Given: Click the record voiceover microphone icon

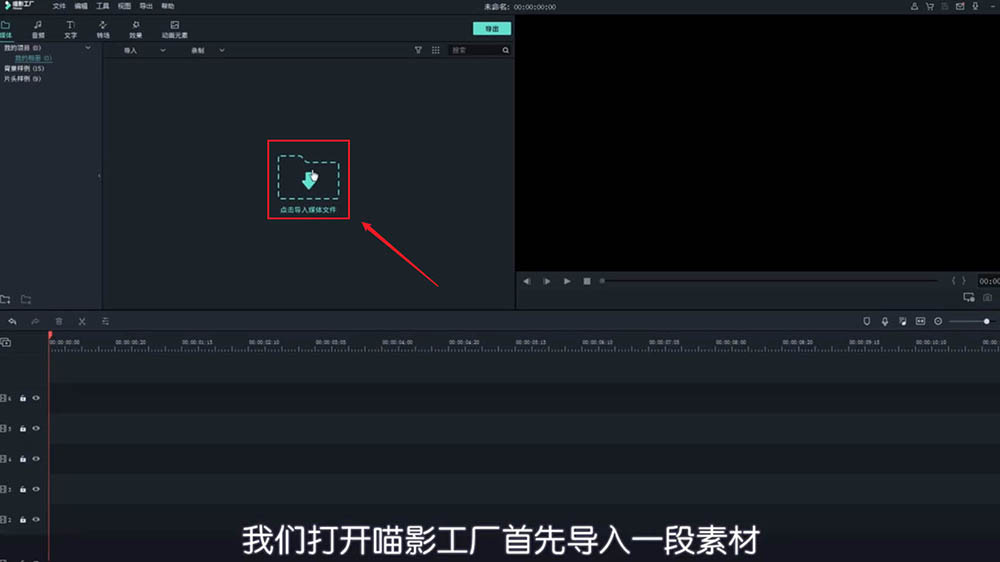Looking at the screenshot, I should click(885, 322).
